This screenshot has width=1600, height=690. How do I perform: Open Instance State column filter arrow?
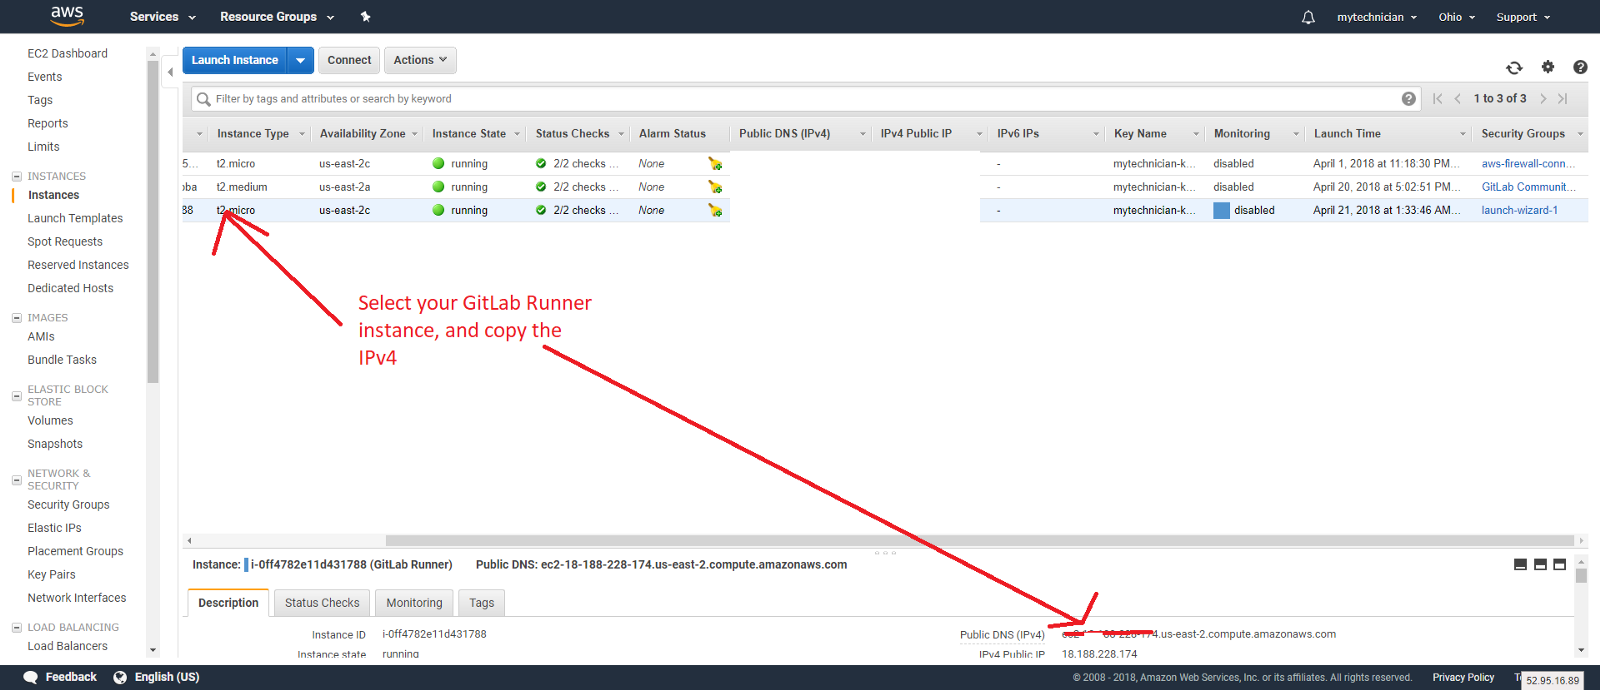click(x=517, y=134)
